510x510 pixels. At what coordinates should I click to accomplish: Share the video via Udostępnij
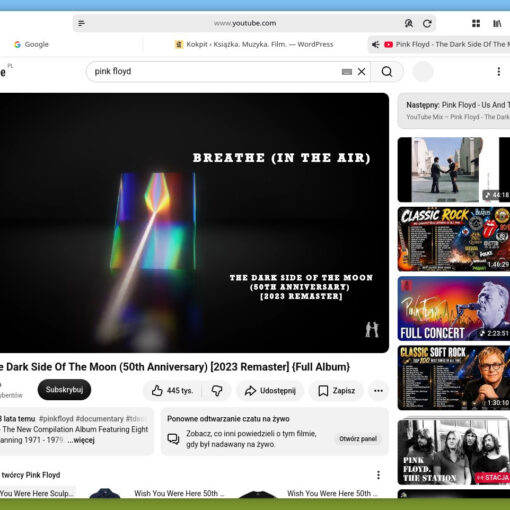click(x=270, y=390)
